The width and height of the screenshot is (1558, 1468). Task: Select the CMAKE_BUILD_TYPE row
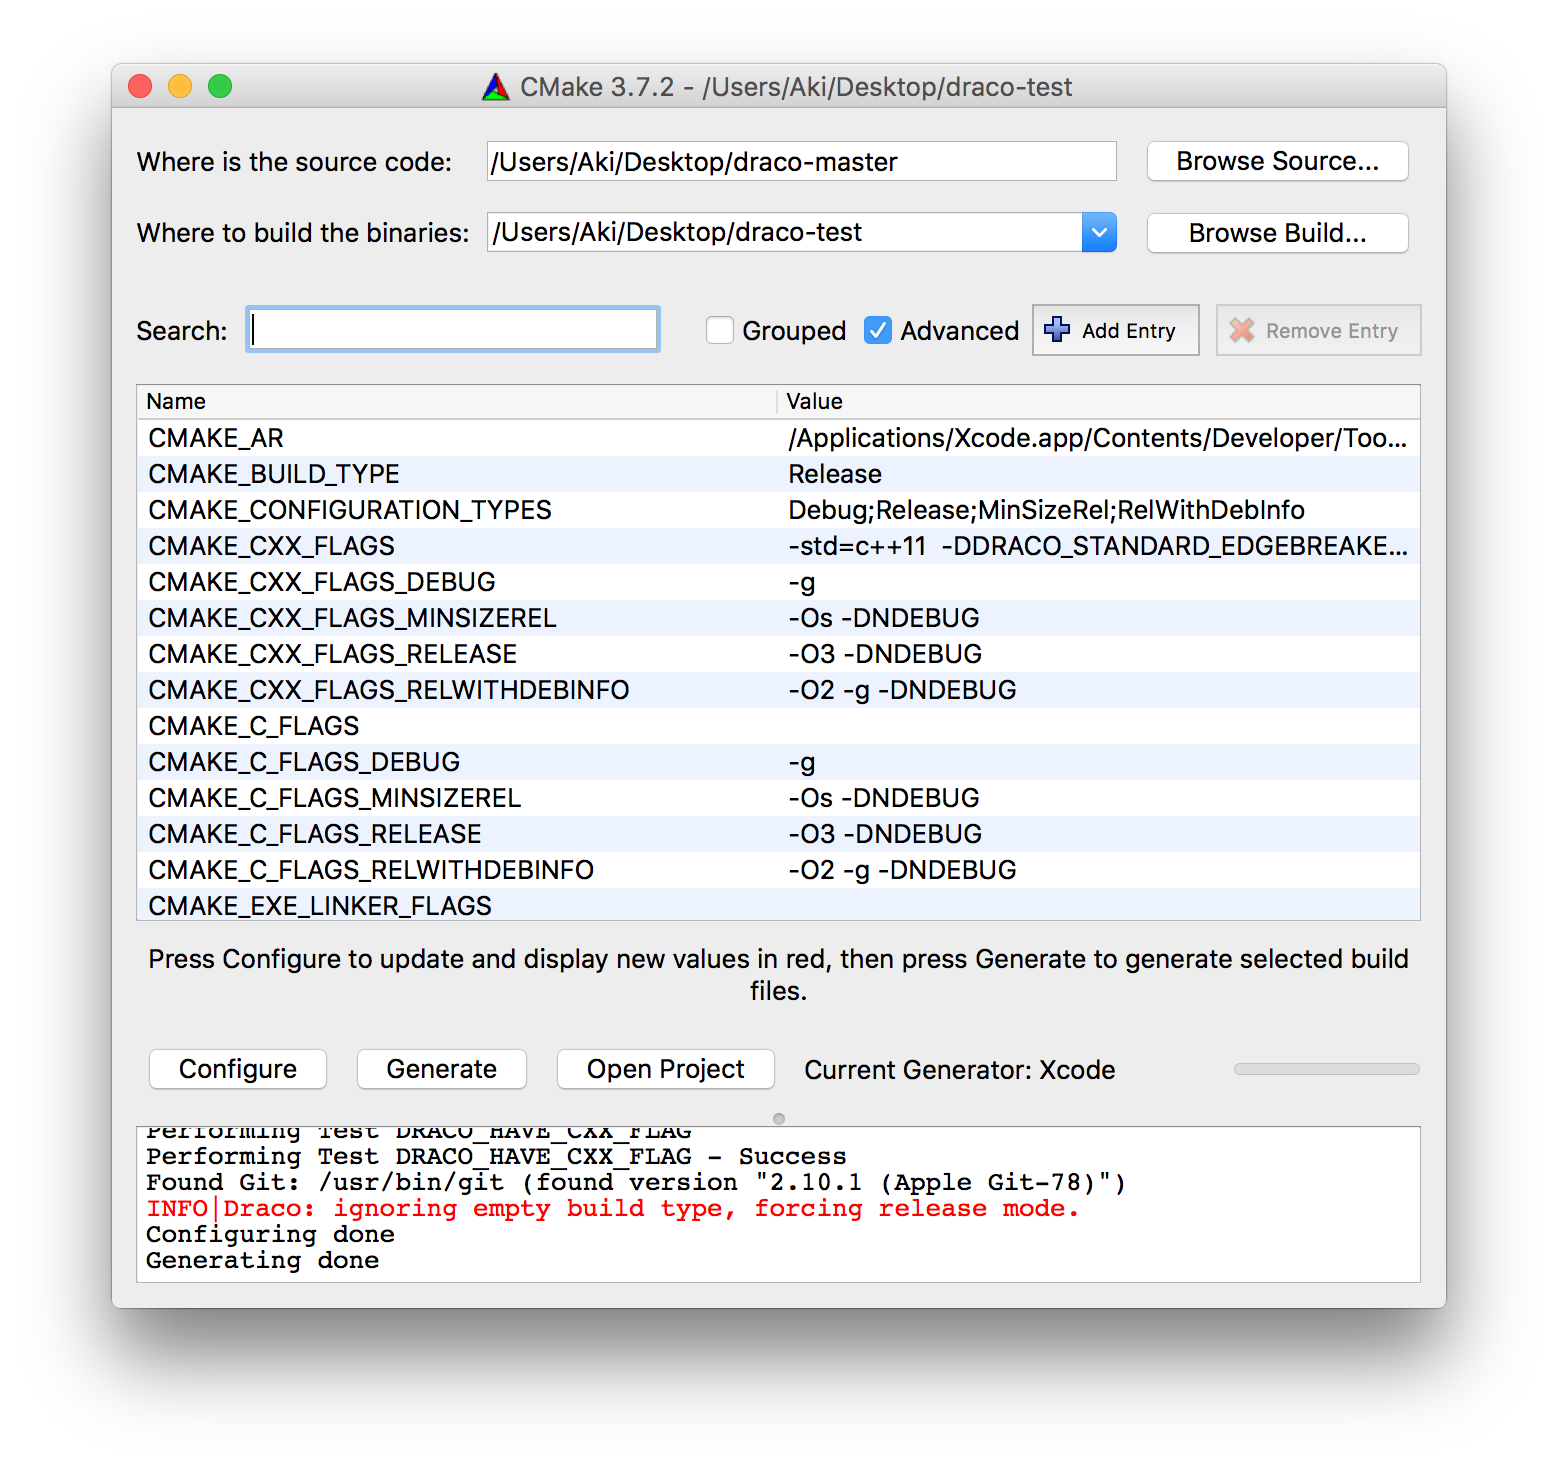click(x=274, y=474)
